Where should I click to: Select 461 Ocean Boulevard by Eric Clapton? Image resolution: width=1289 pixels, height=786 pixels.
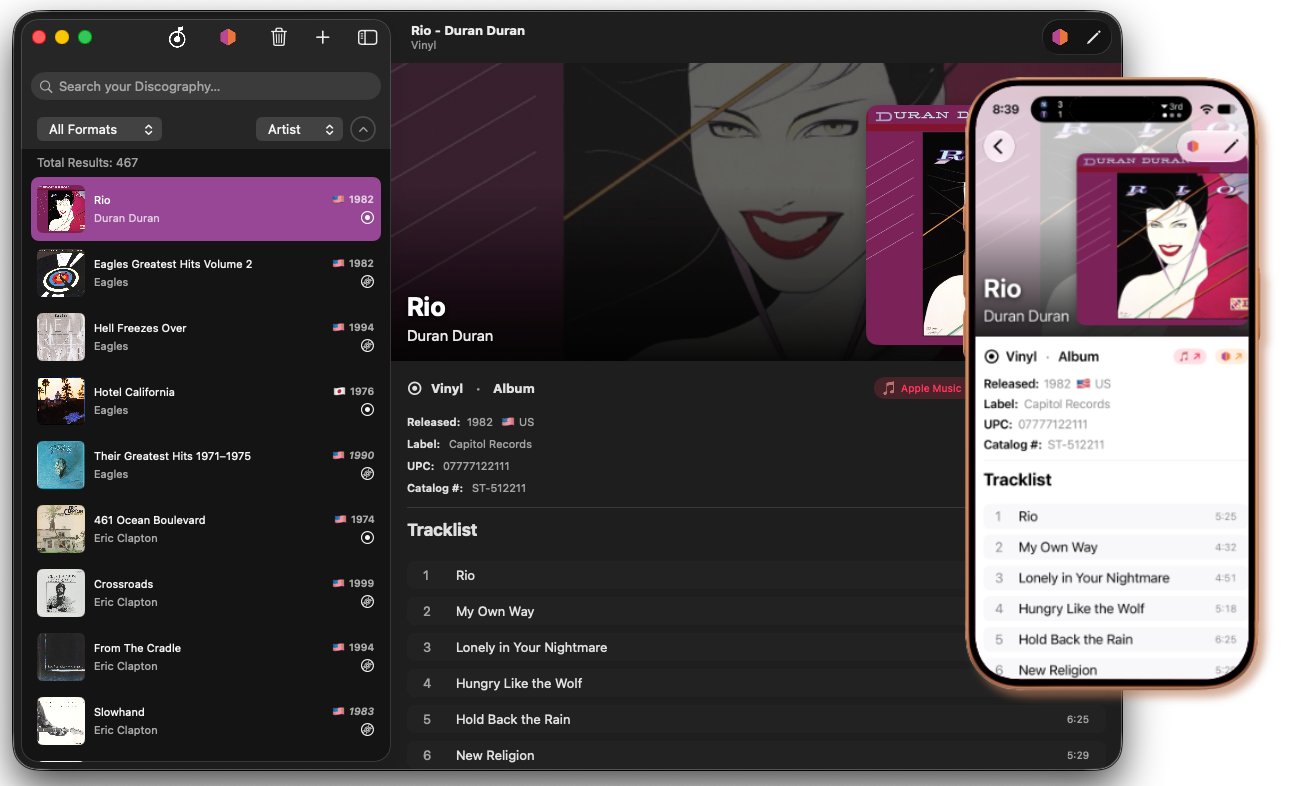coord(206,529)
